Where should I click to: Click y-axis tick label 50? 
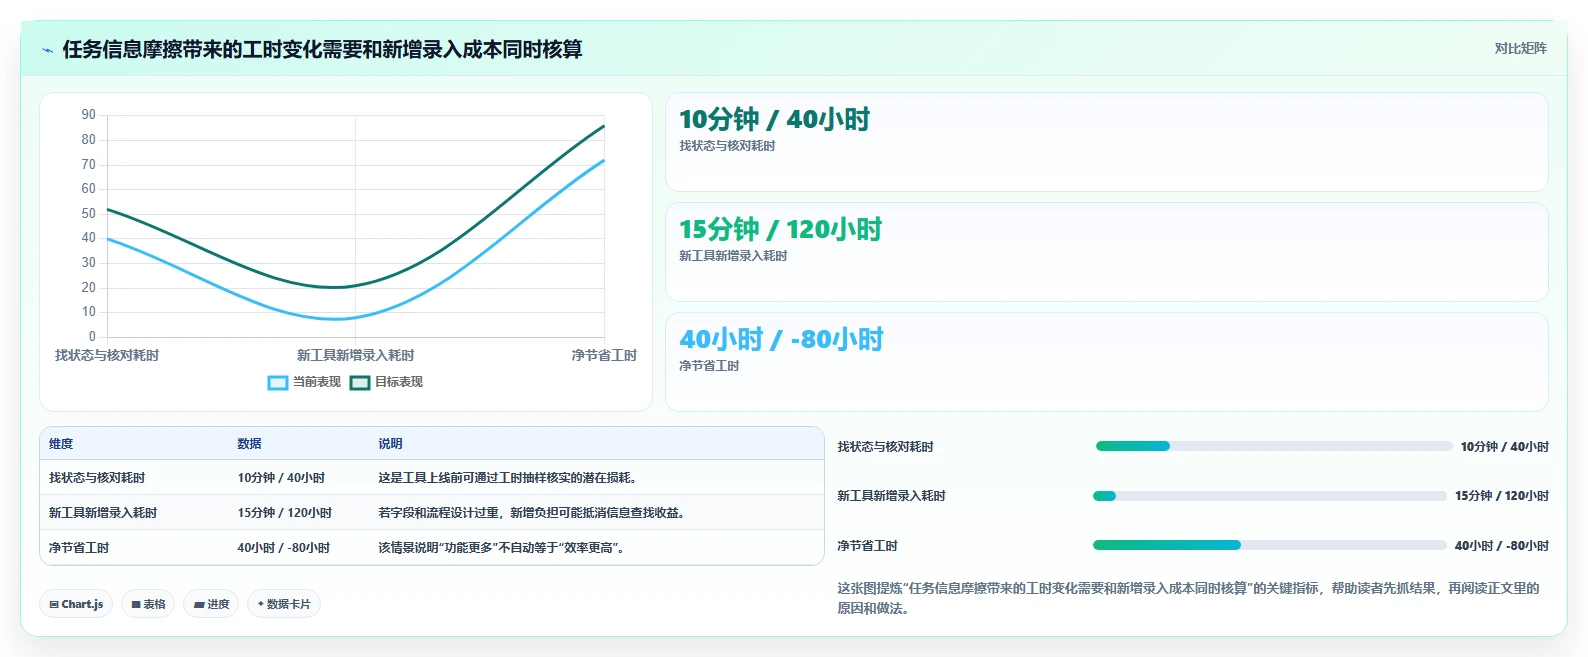click(89, 213)
